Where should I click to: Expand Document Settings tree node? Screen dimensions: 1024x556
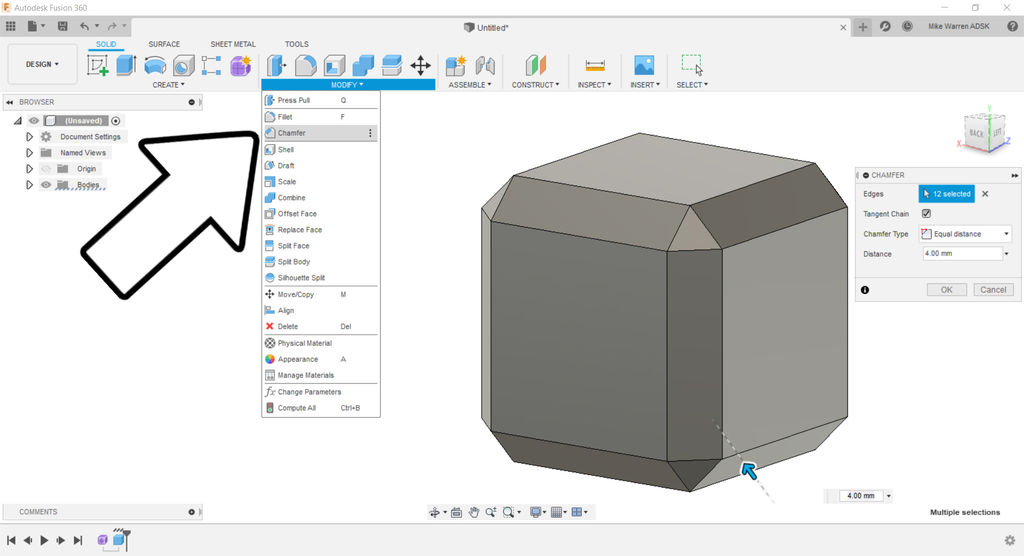pos(29,137)
